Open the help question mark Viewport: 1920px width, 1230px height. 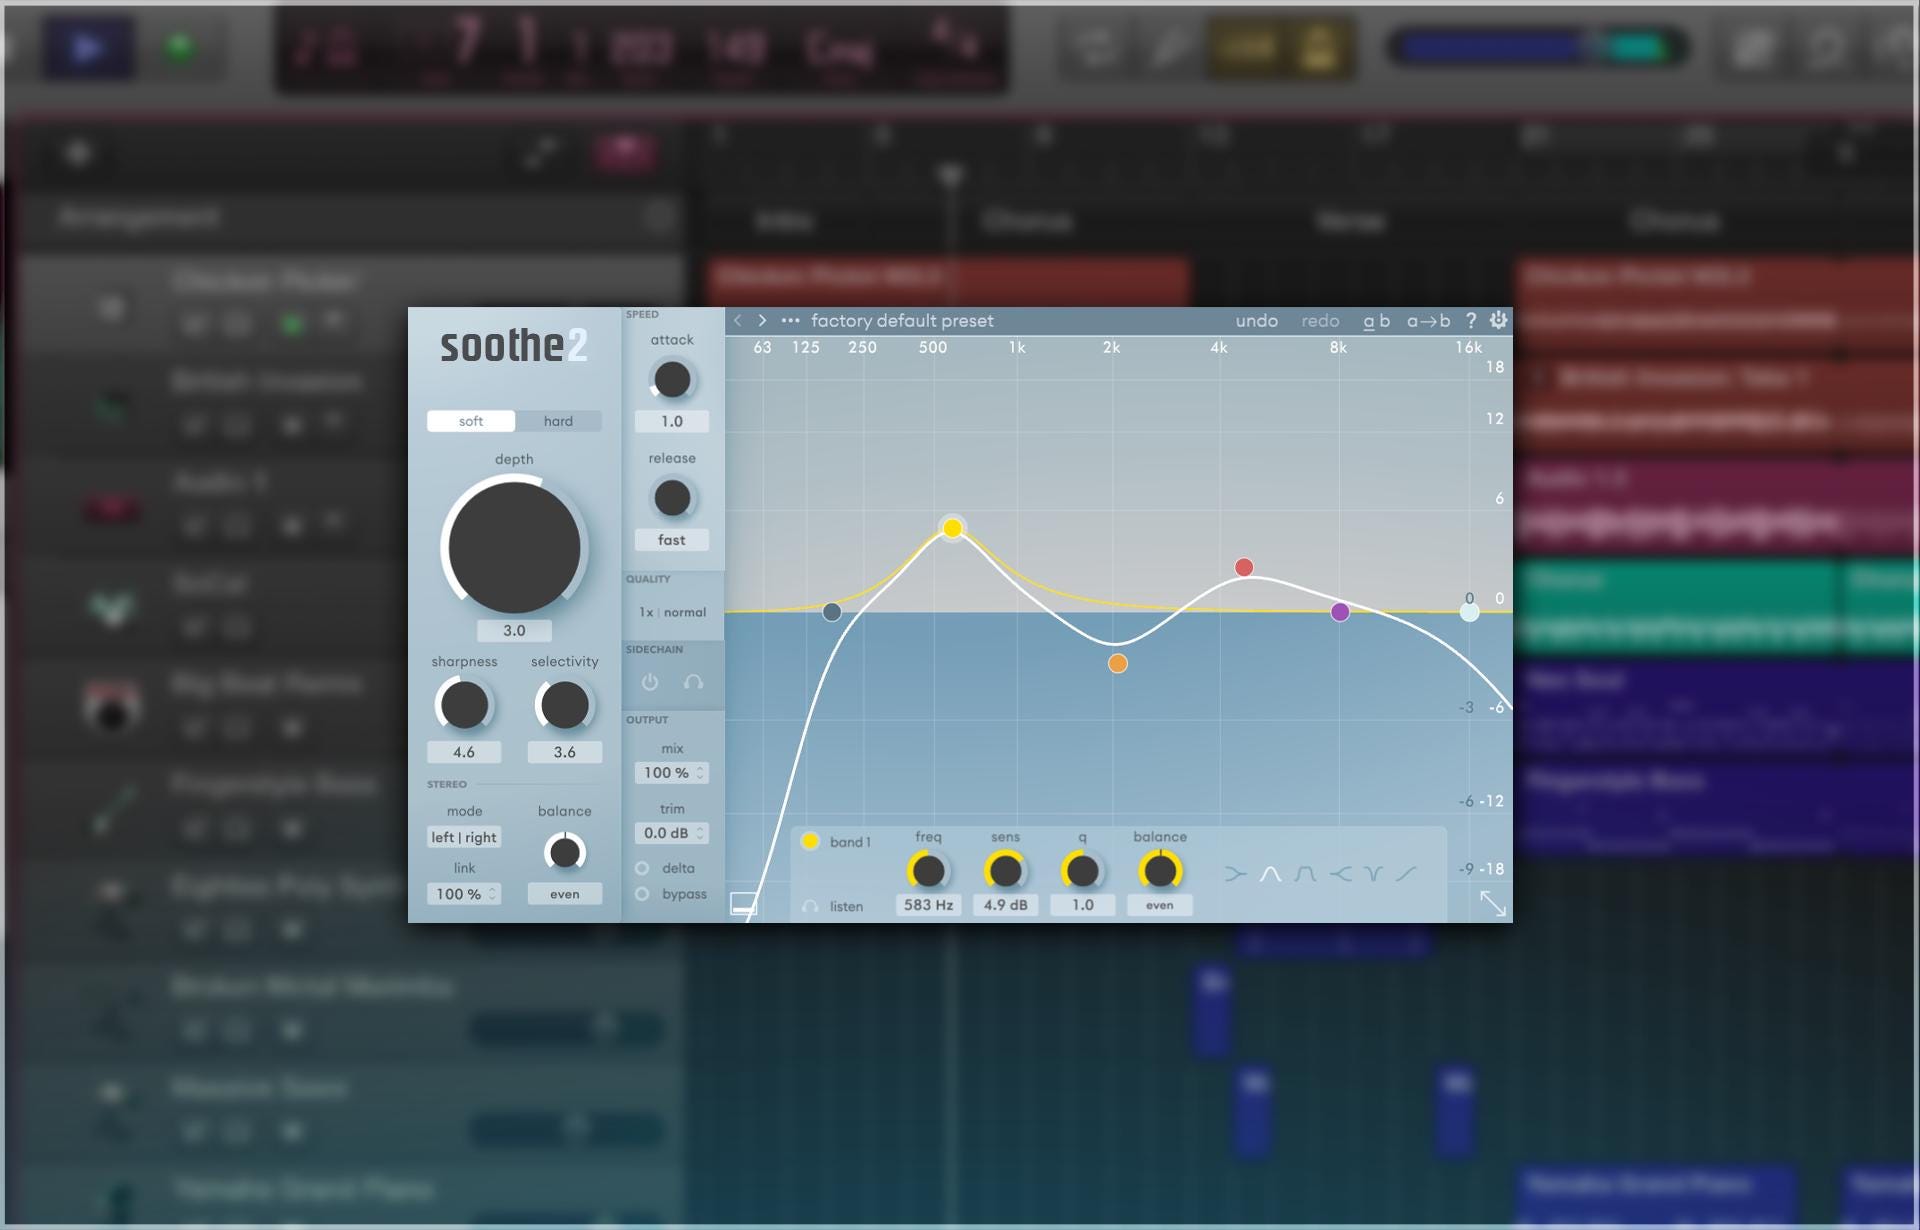point(1471,321)
